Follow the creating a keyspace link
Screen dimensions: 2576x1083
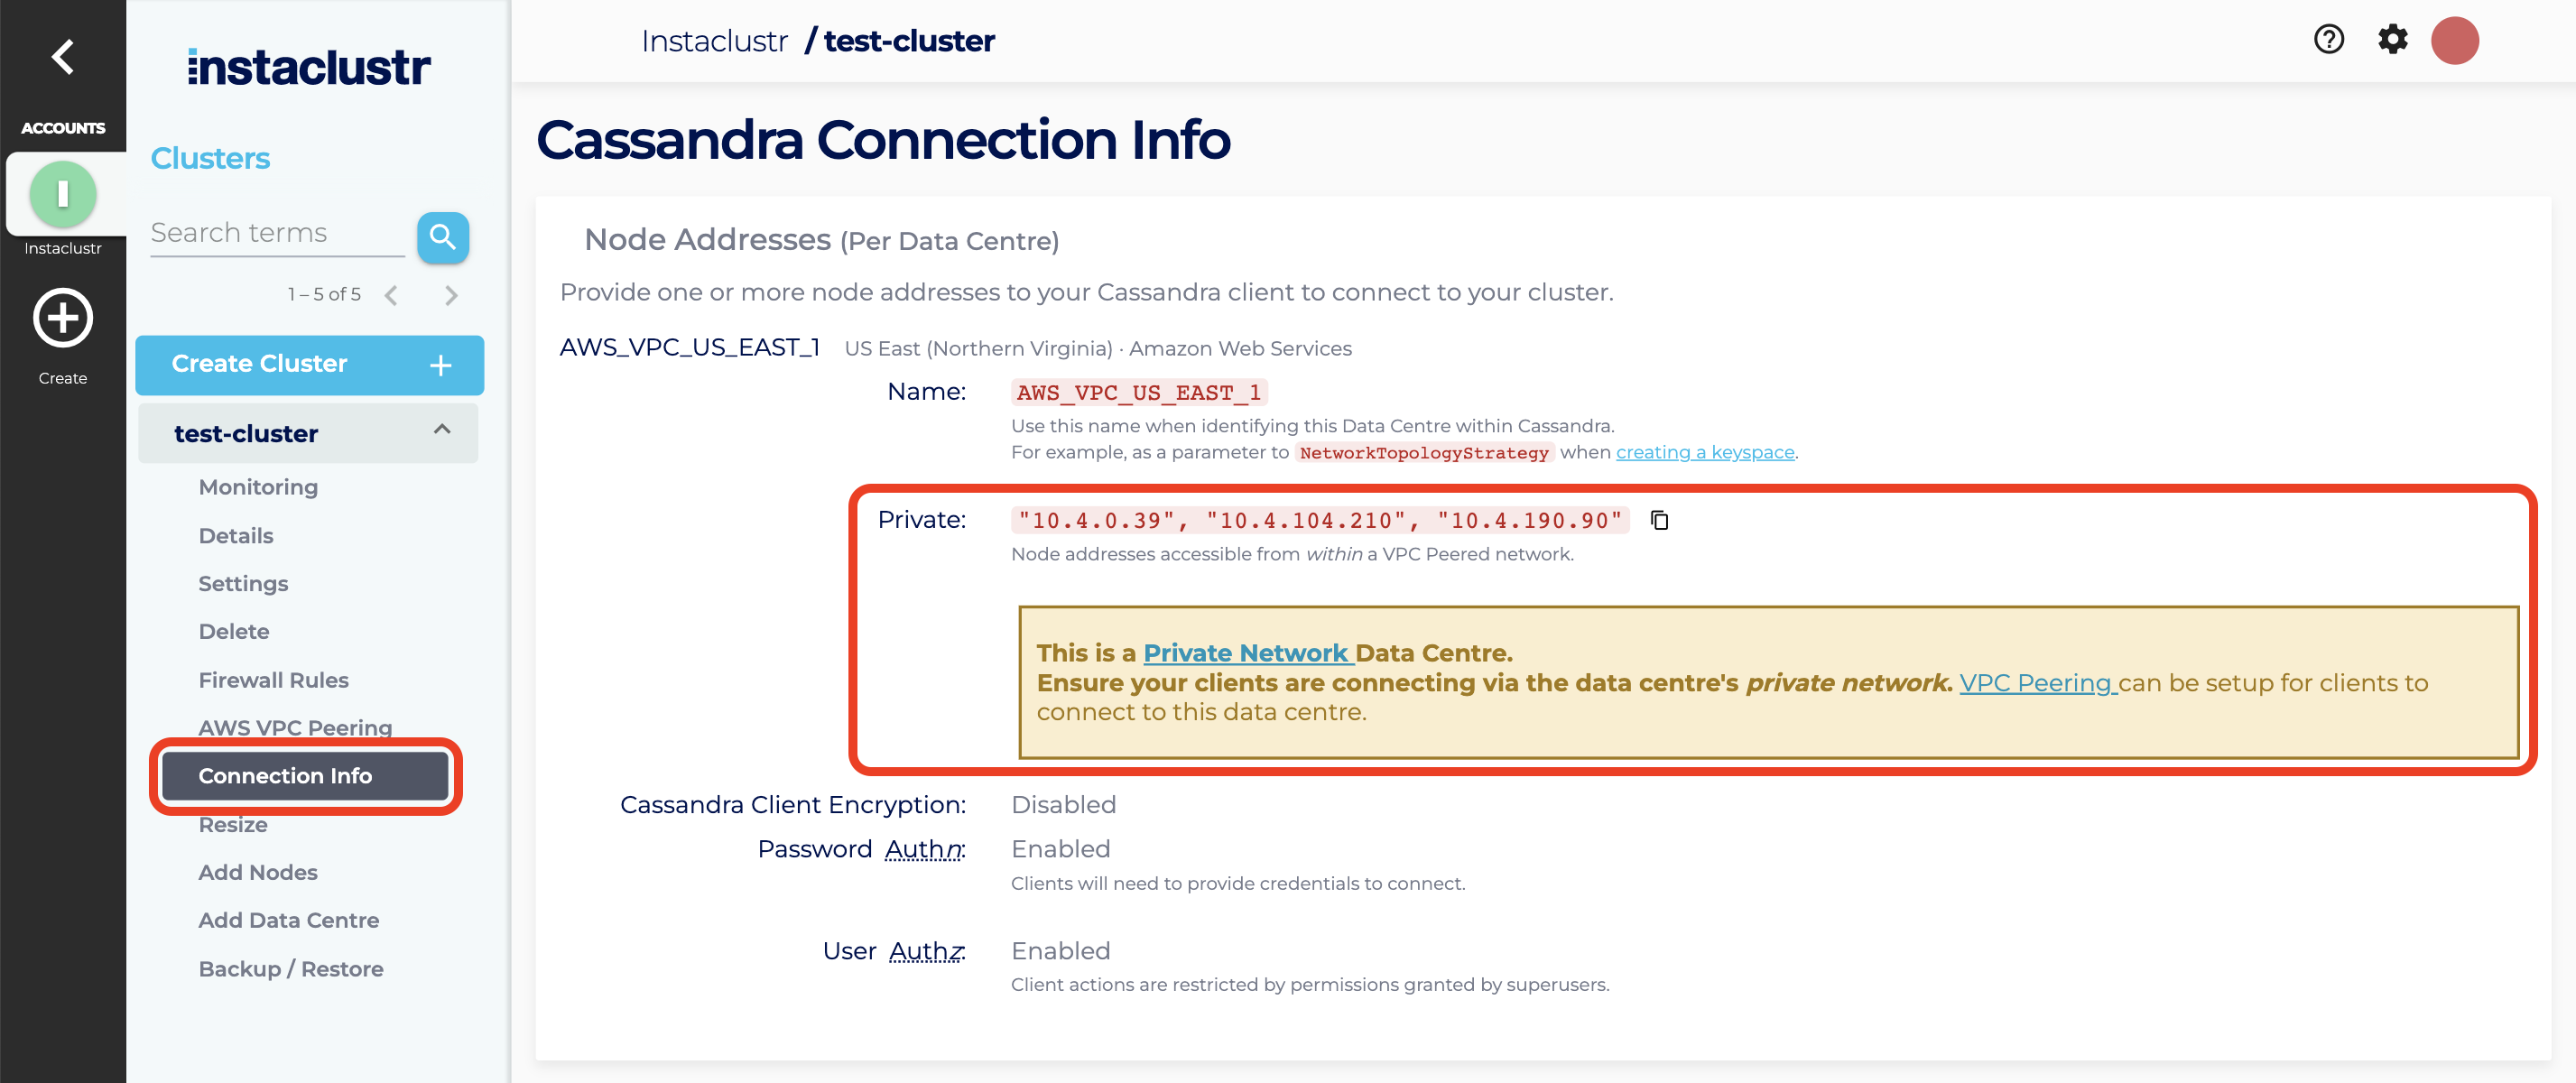click(x=1704, y=452)
